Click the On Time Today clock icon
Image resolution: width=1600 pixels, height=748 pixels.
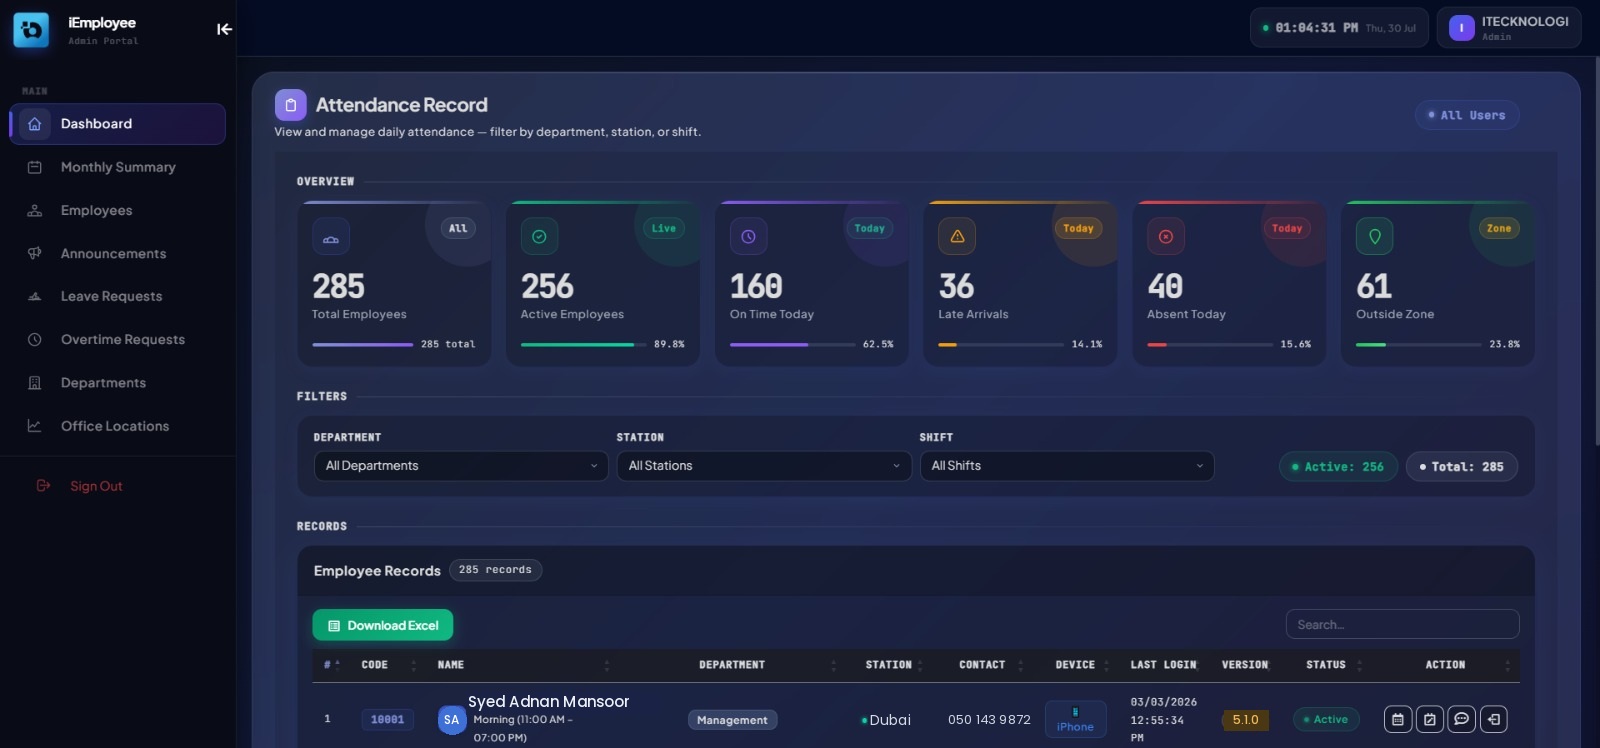pyautogui.click(x=748, y=237)
